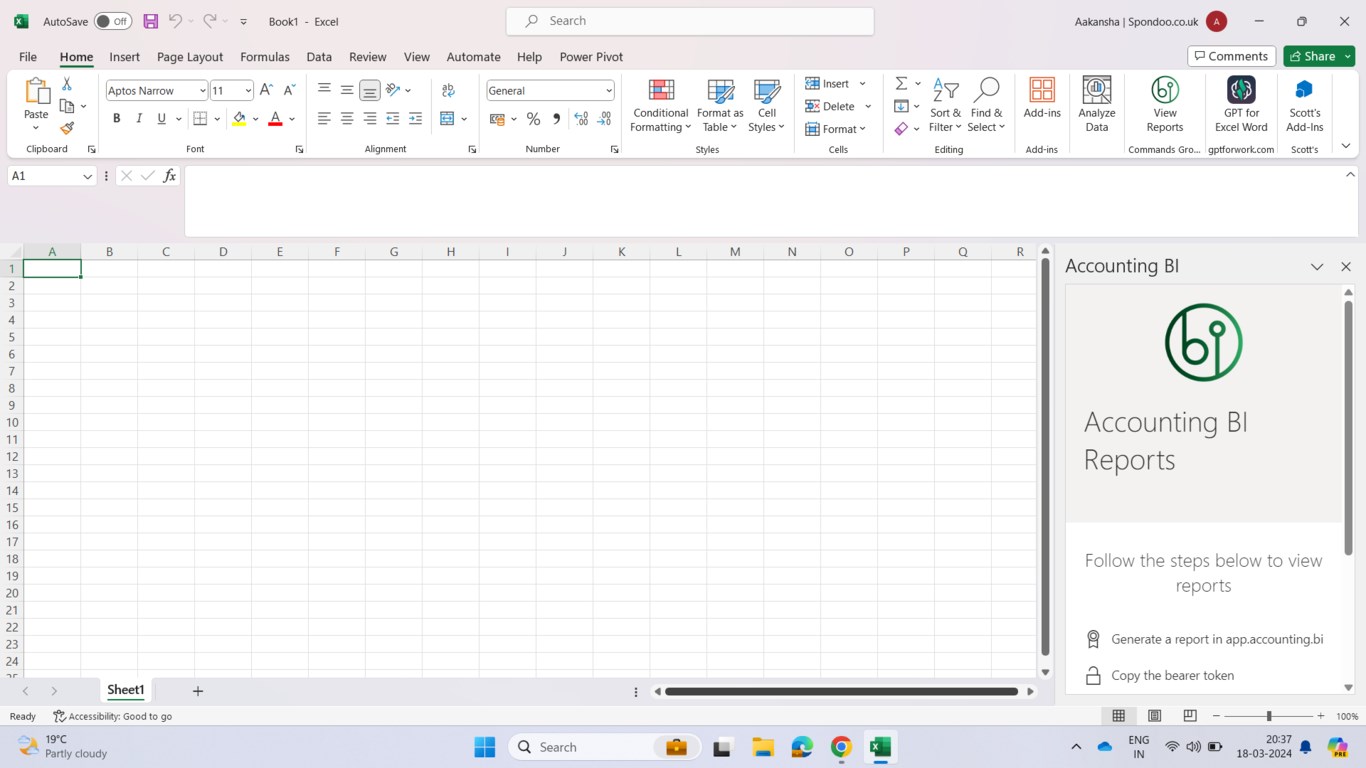Click the Save icon in the title bar
Viewport: 1366px width, 768px height.
(150, 21)
